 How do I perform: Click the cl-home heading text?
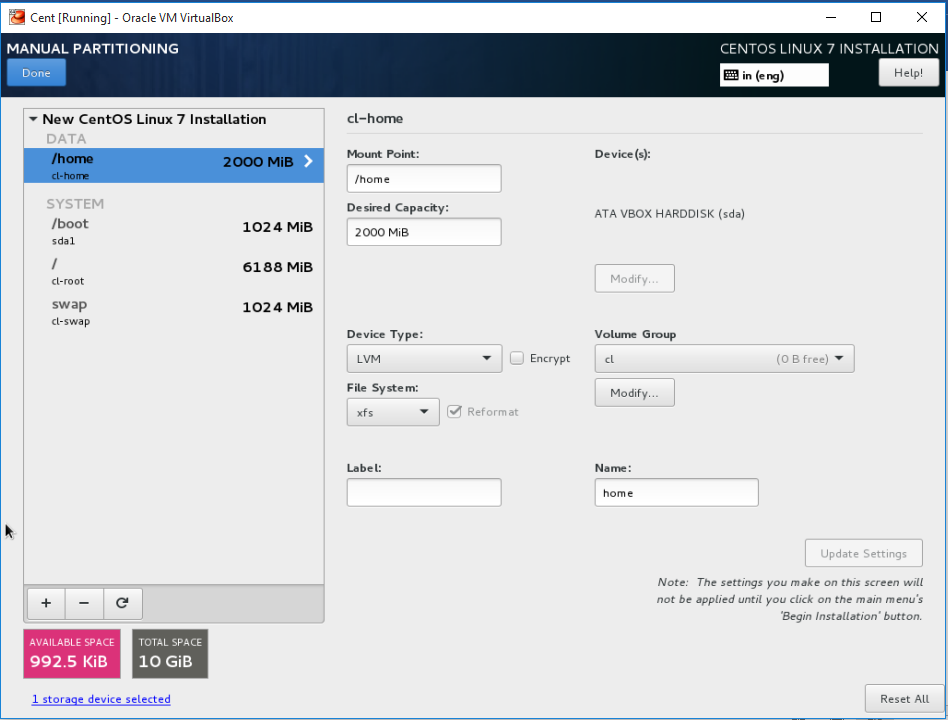375,118
